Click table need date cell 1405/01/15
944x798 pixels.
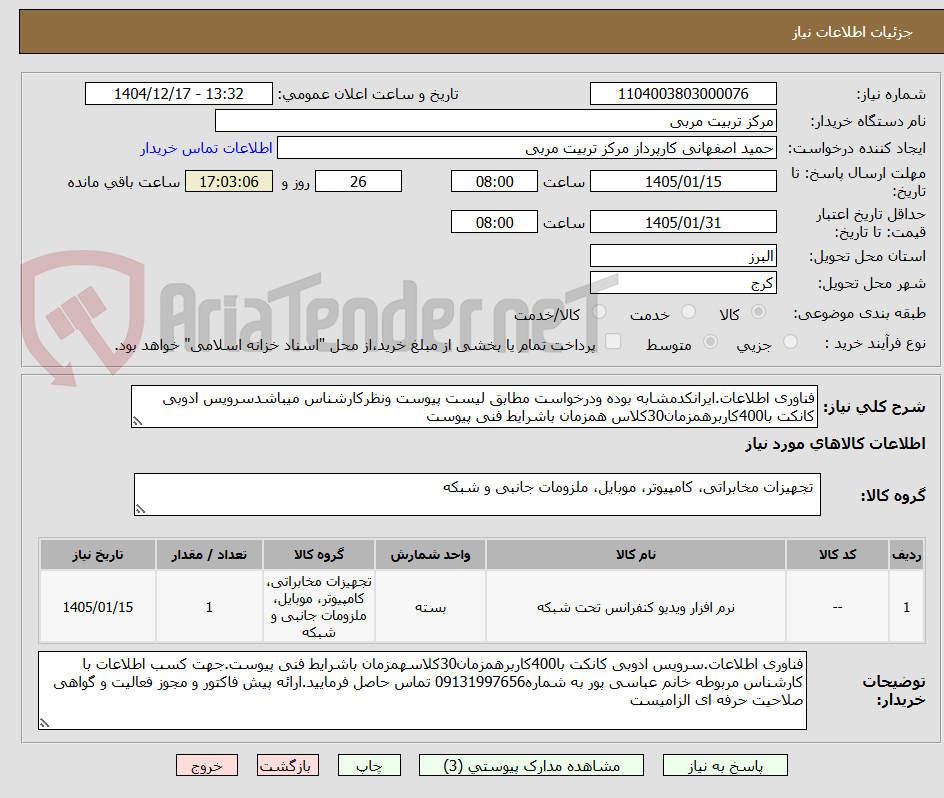pos(98,607)
